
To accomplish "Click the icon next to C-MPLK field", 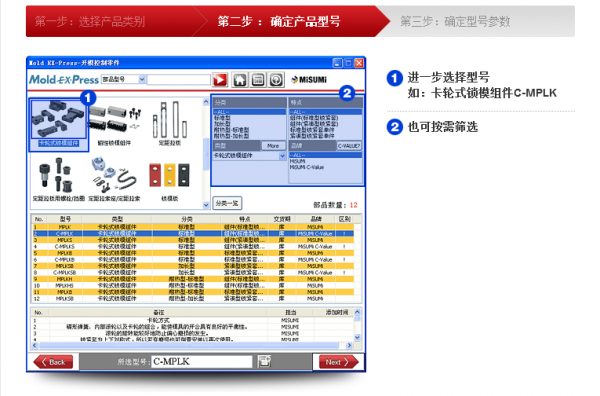I will click(264, 361).
